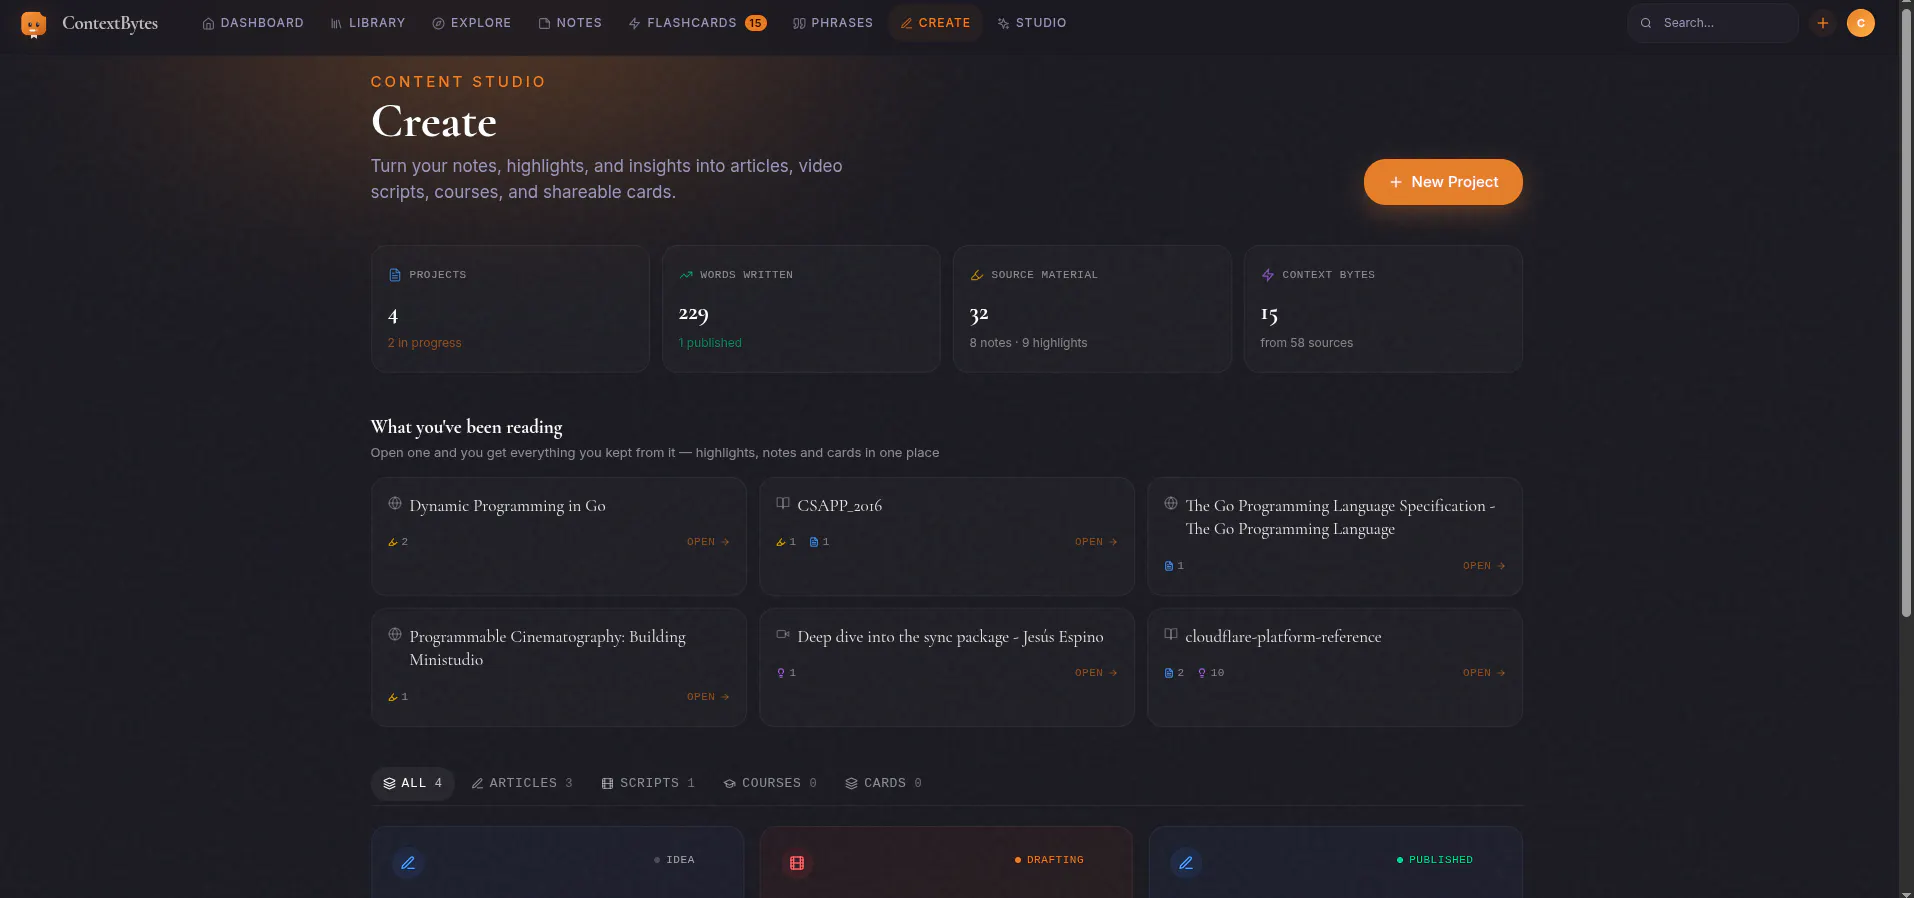The image size is (1914, 898).
Task: Filter by CARDS 0 tab
Action: tap(883, 783)
